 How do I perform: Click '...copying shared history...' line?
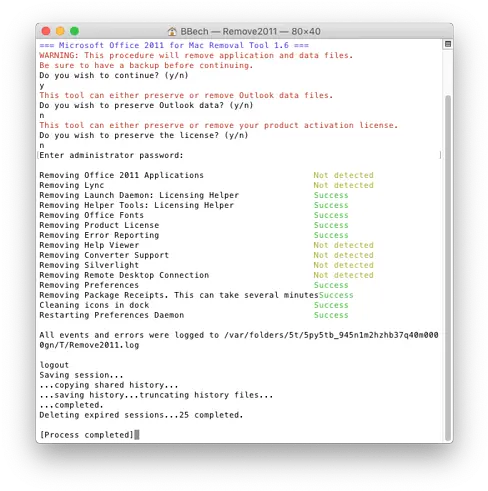coord(109,385)
